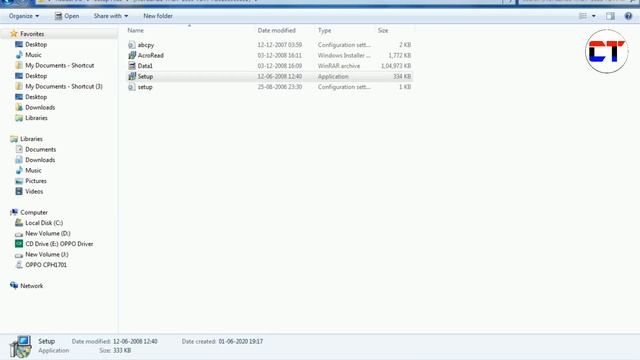Click the OPPO CPH1701 phone icon
The width and height of the screenshot is (640, 360).
point(19,264)
